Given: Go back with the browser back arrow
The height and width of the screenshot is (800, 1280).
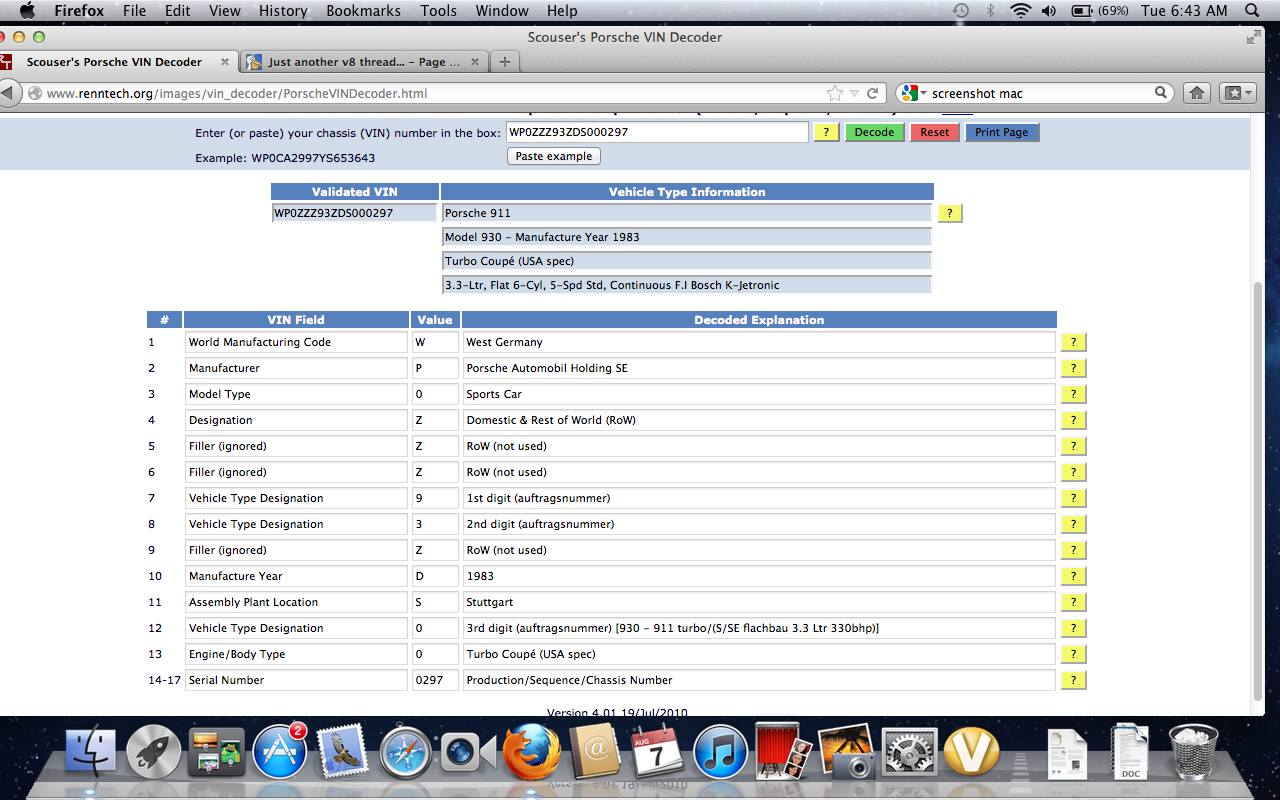Looking at the screenshot, I should [9, 93].
